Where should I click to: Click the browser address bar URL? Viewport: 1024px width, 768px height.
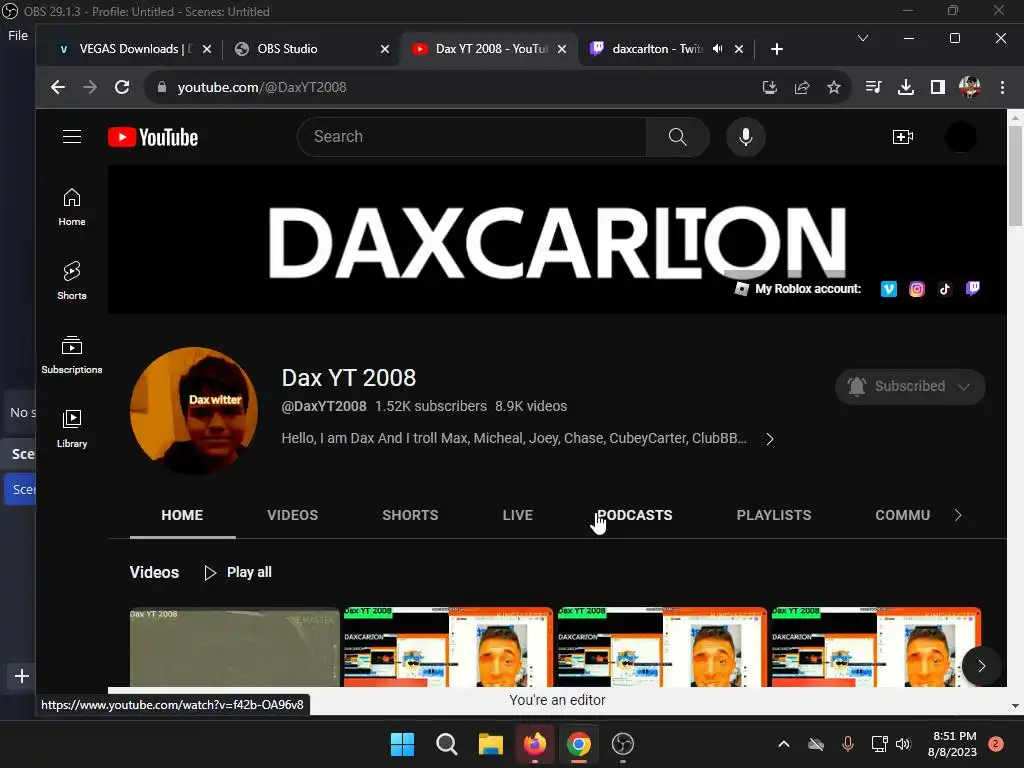(262, 87)
